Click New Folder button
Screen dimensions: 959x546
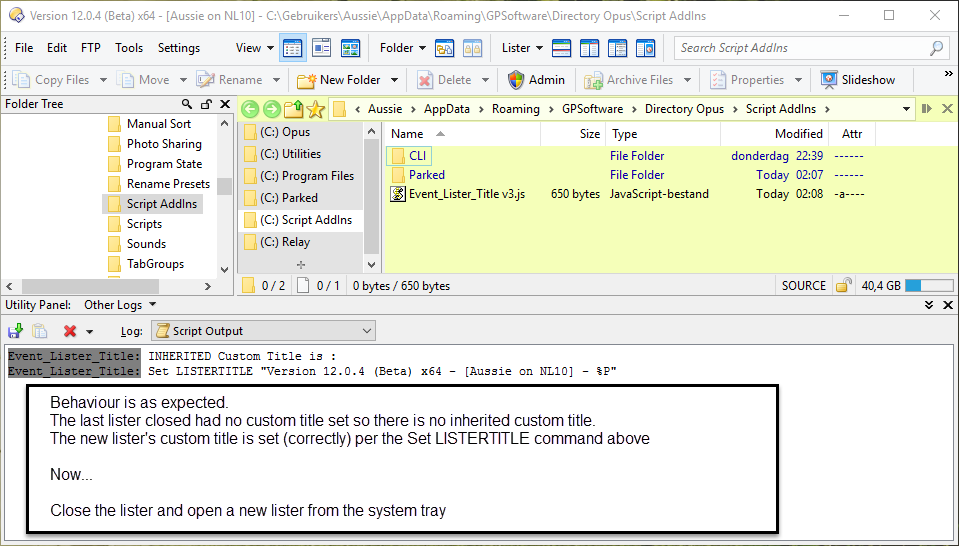[339, 80]
